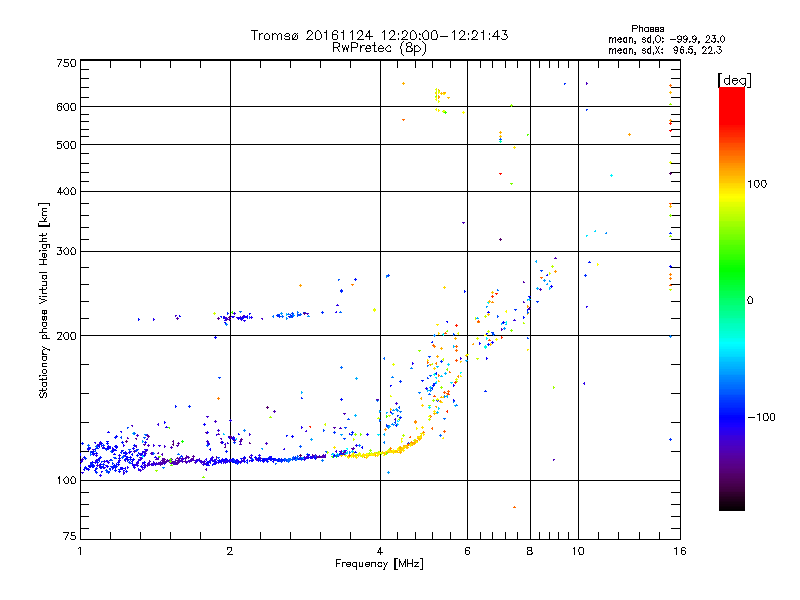Click the 'mean, sd,O: -99.9, 23.0' statistic
The width and height of the screenshot is (800, 600).
click(x=666, y=39)
